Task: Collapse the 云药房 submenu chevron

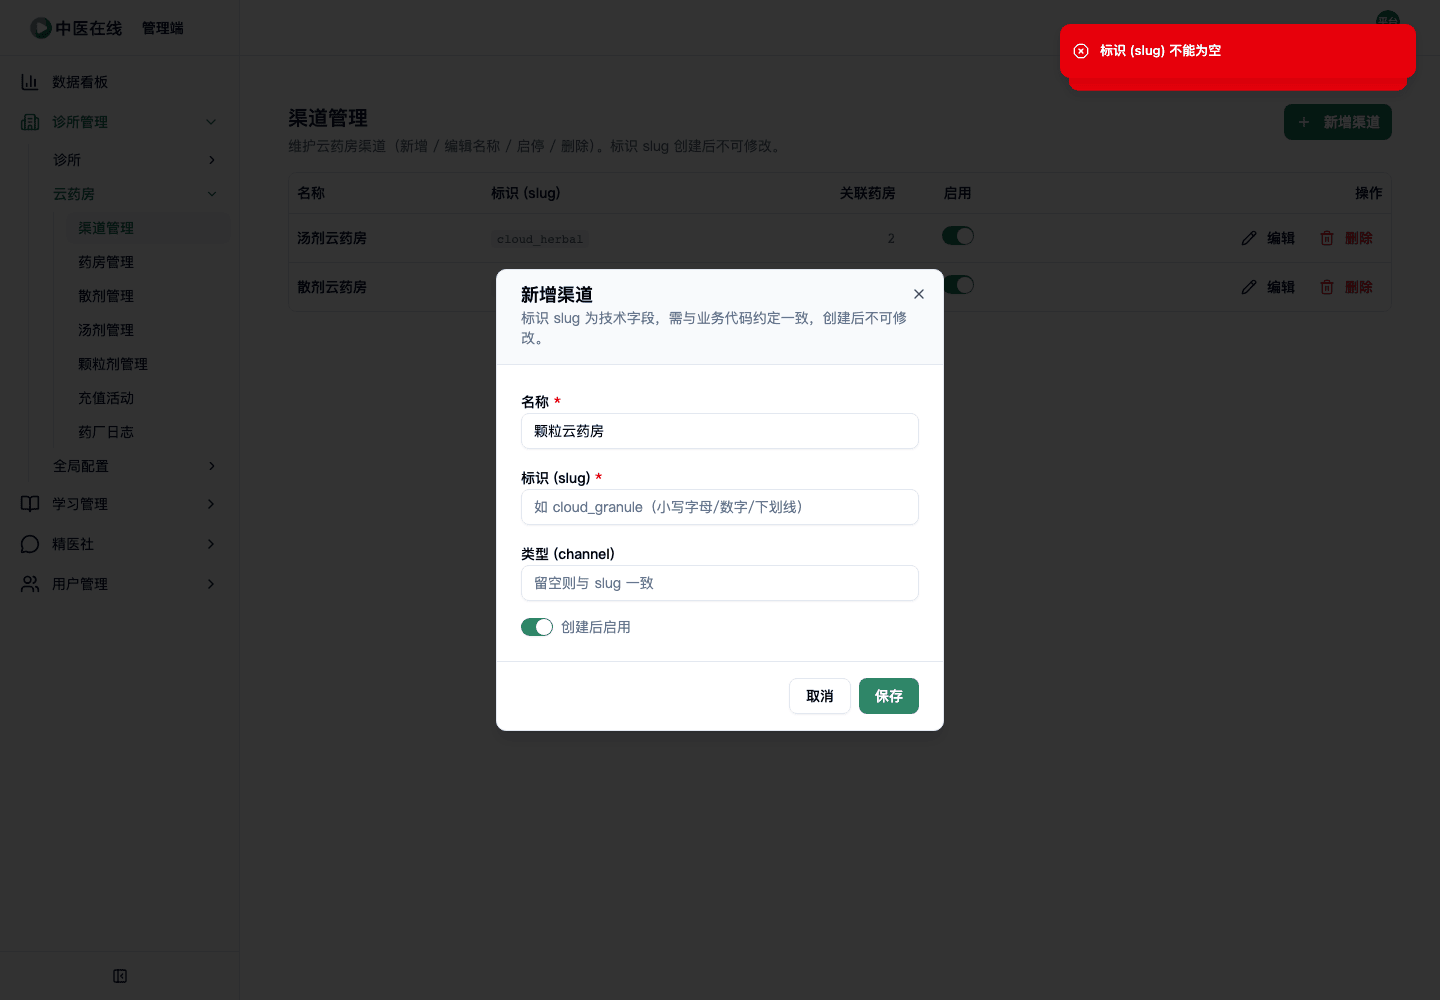Action: 211,194
